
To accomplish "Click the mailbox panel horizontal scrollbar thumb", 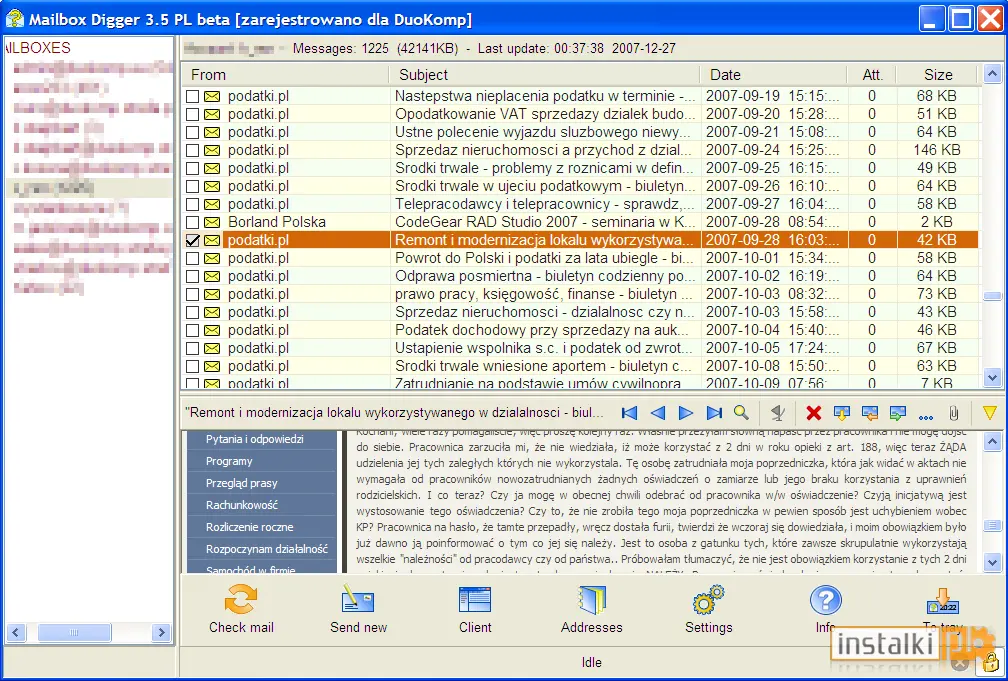I will tap(74, 633).
